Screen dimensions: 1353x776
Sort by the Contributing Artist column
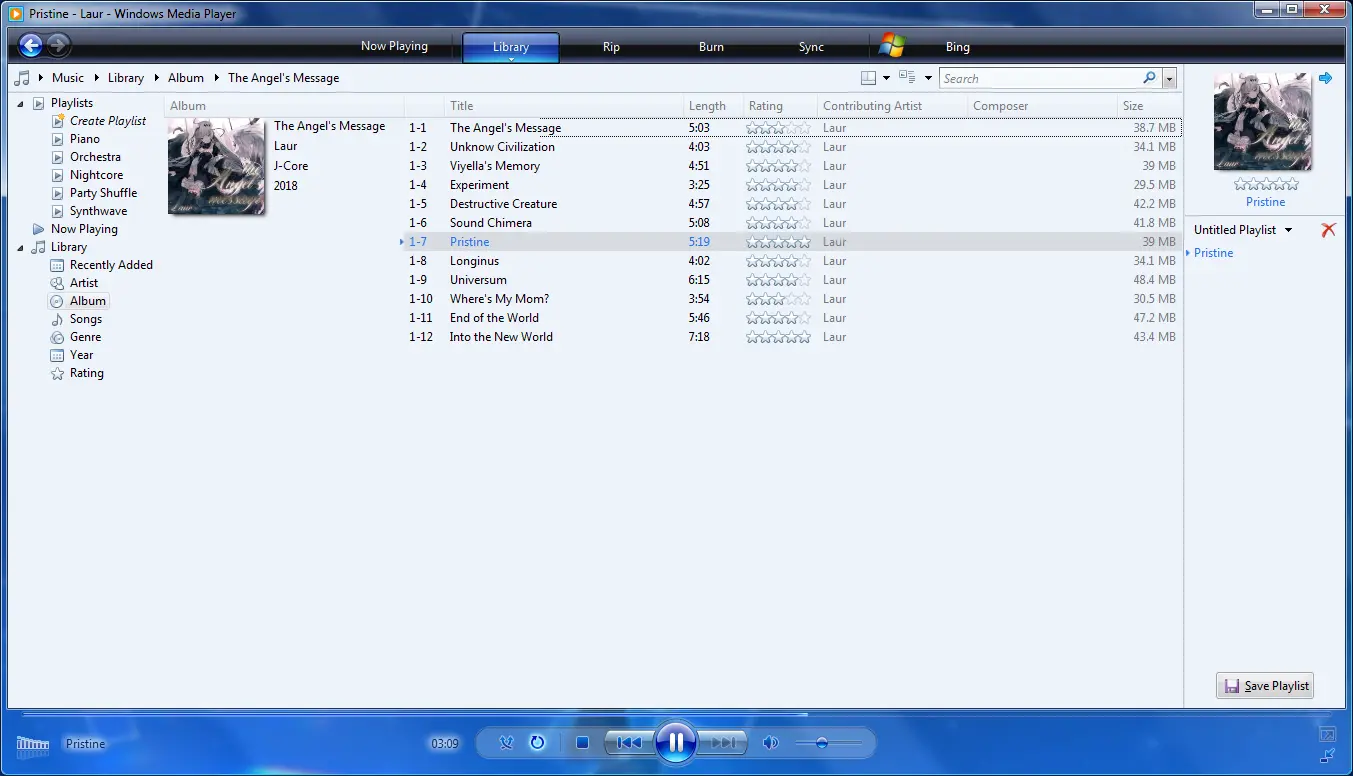click(x=892, y=106)
